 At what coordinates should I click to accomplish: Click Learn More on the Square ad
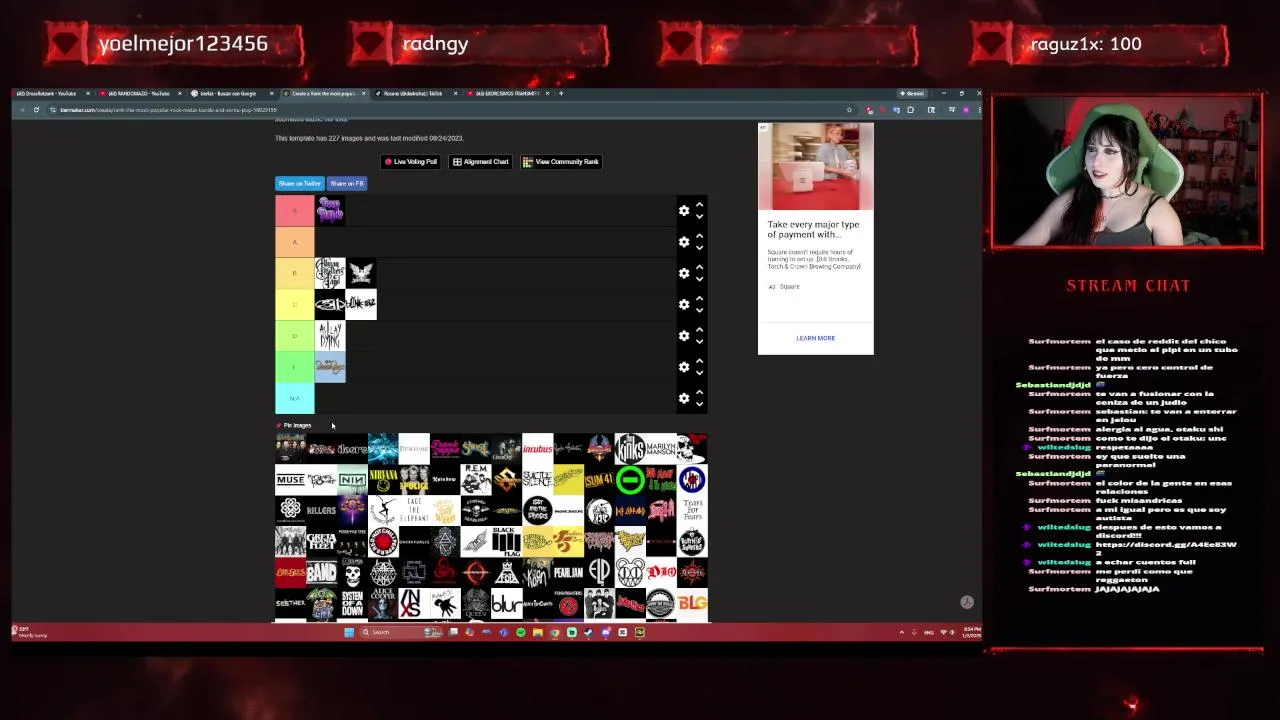[815, 338]
